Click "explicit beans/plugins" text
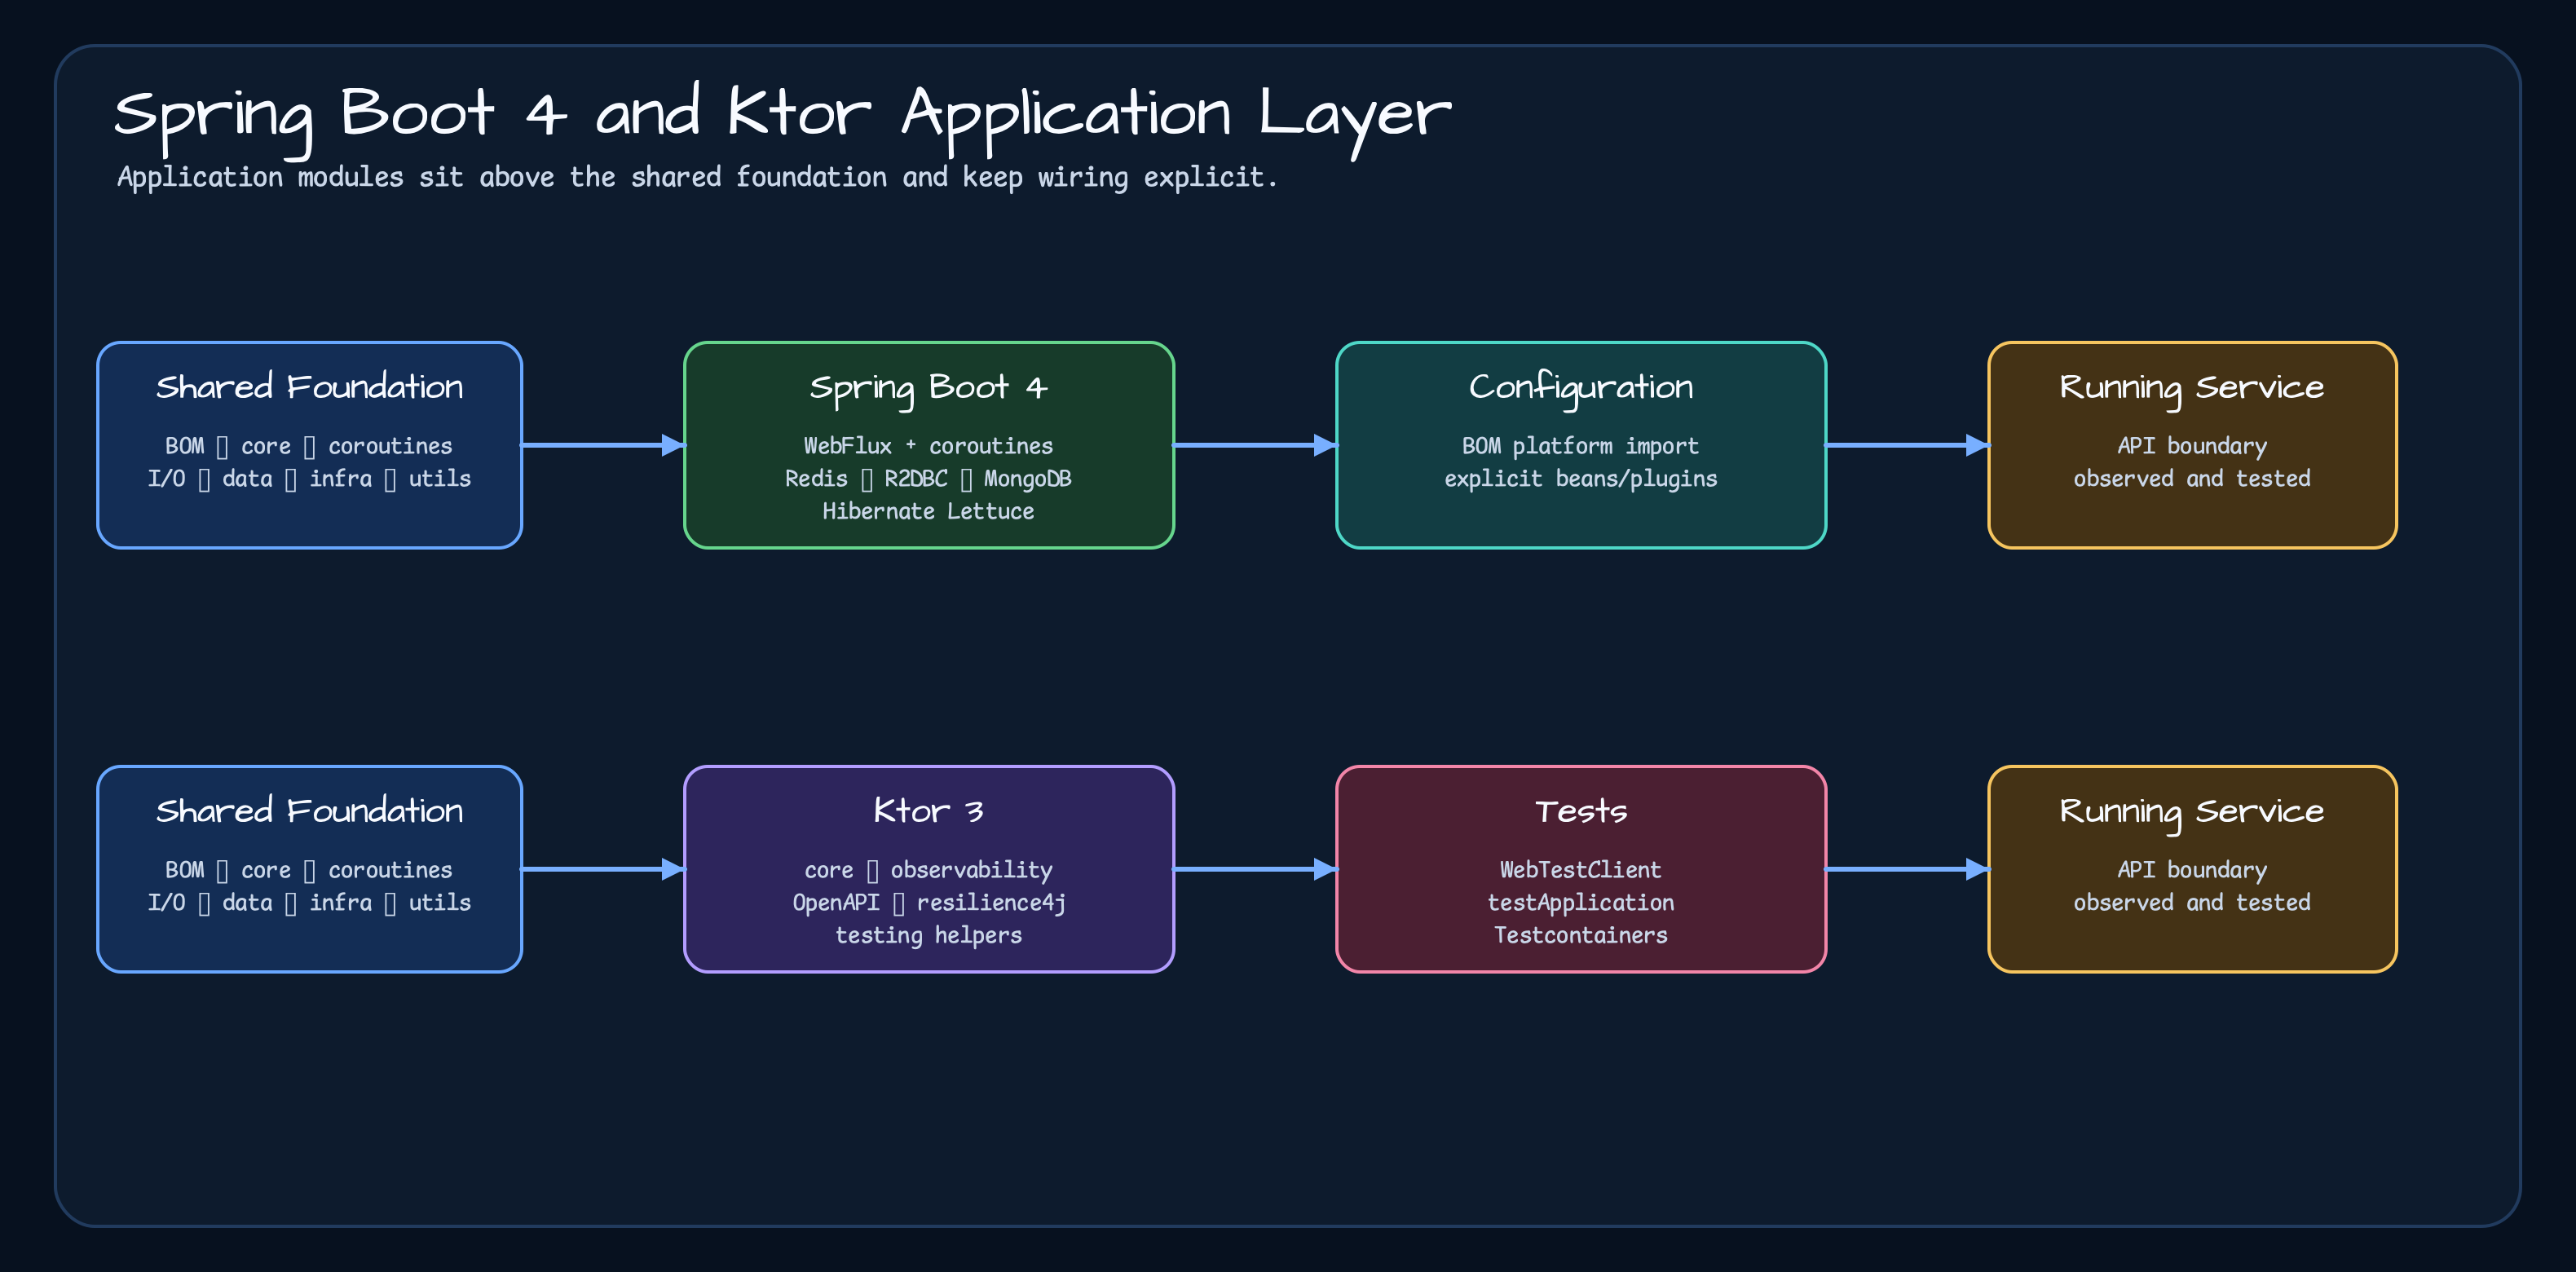The width and height of the screenshot is (2576, 1272). coord(1580,479)
